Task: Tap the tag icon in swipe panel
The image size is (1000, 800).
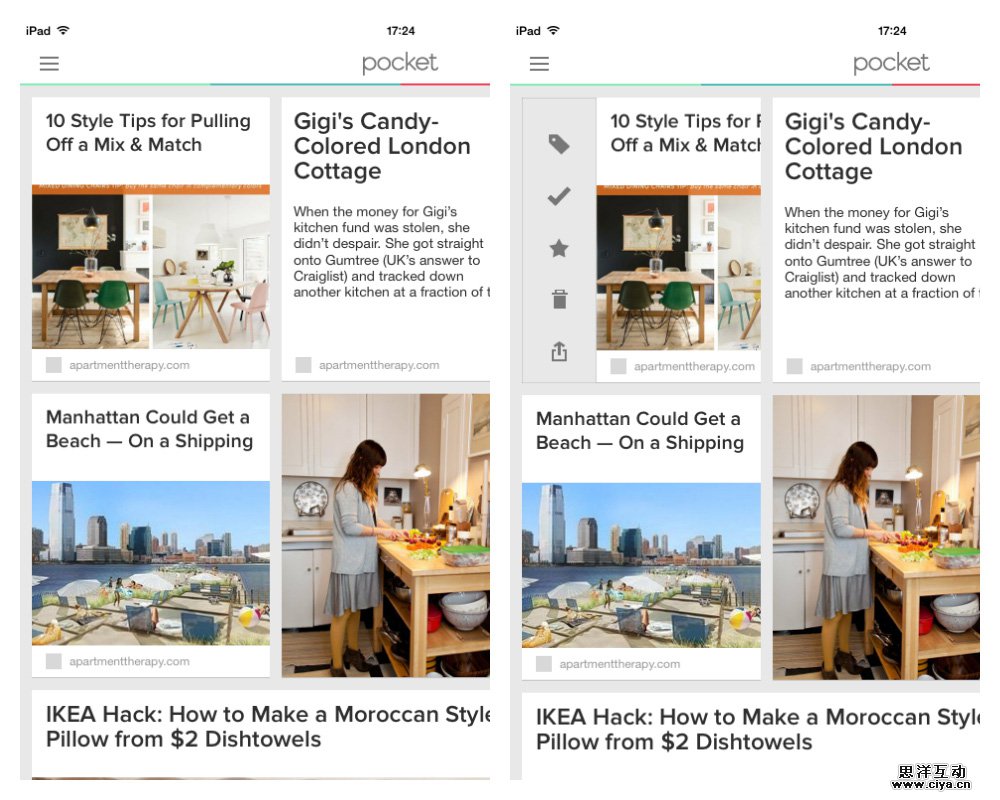Action: point(559,144)
